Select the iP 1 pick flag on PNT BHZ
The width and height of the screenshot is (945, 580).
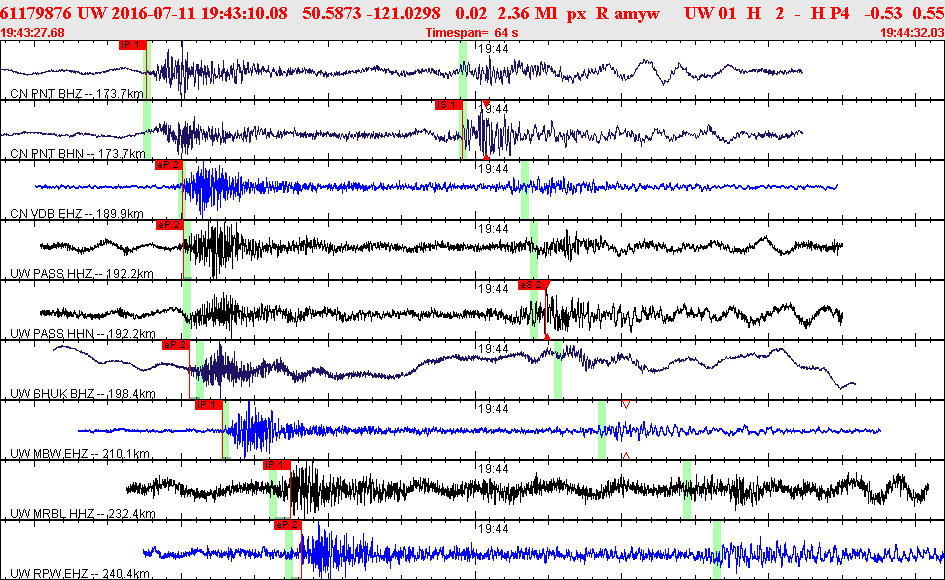(x=133, y=45)
